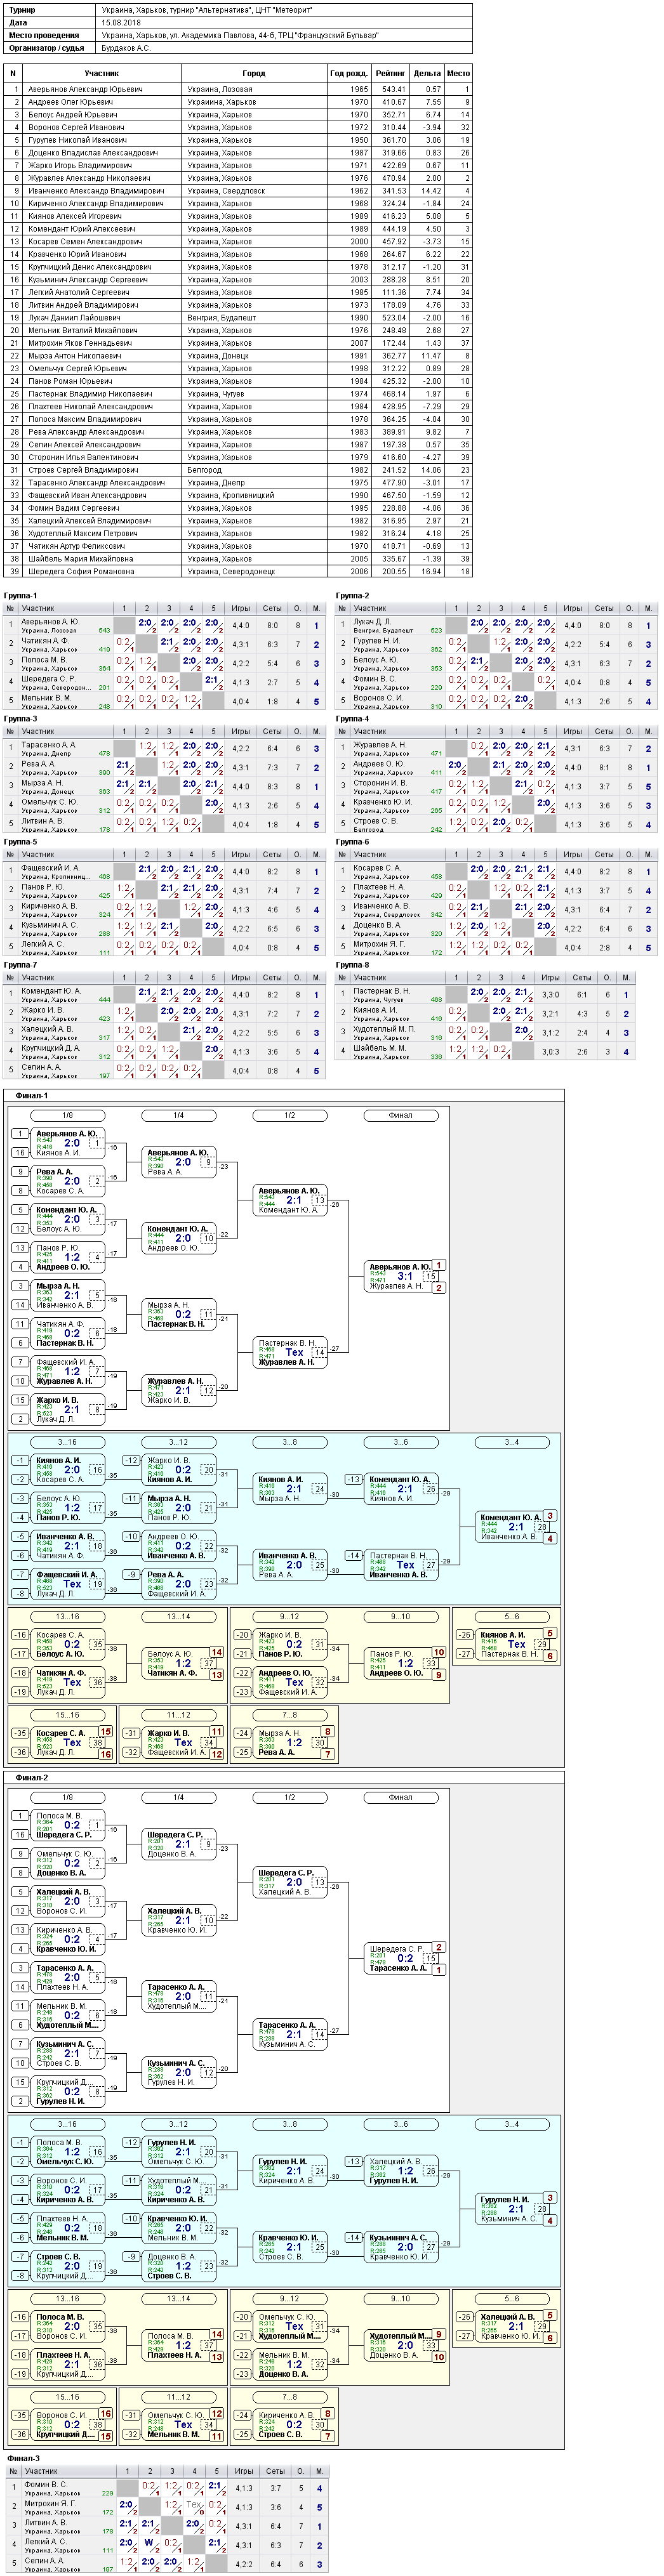
Task: Click the Город column header
Action: point(254,73)
